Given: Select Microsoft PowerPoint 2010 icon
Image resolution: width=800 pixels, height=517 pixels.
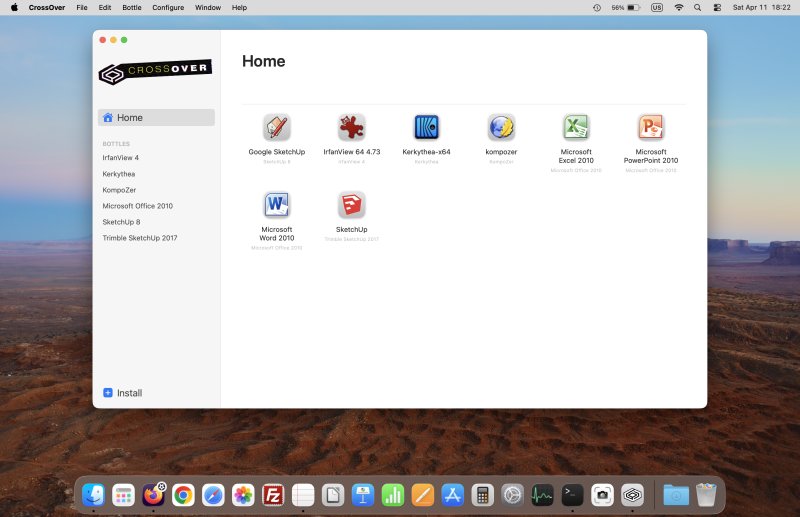Looking at the screenshot, I should (x=651, y=128).
